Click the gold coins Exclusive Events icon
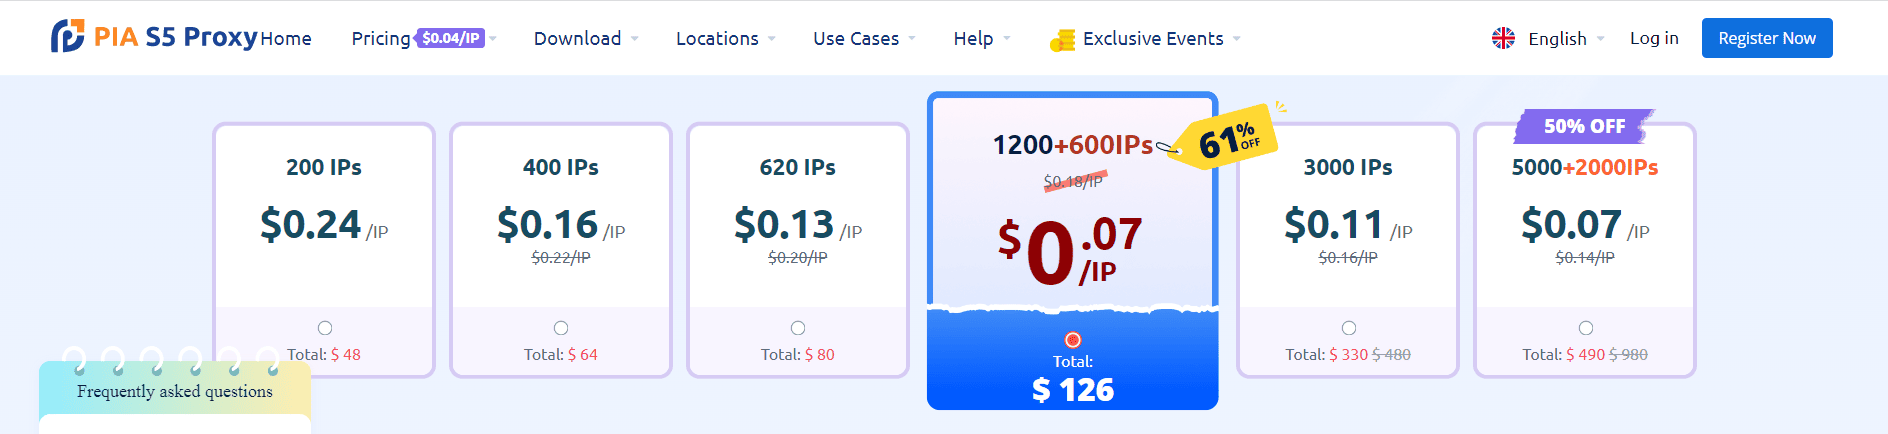 pyautogui.click(x=1061, y=40)
